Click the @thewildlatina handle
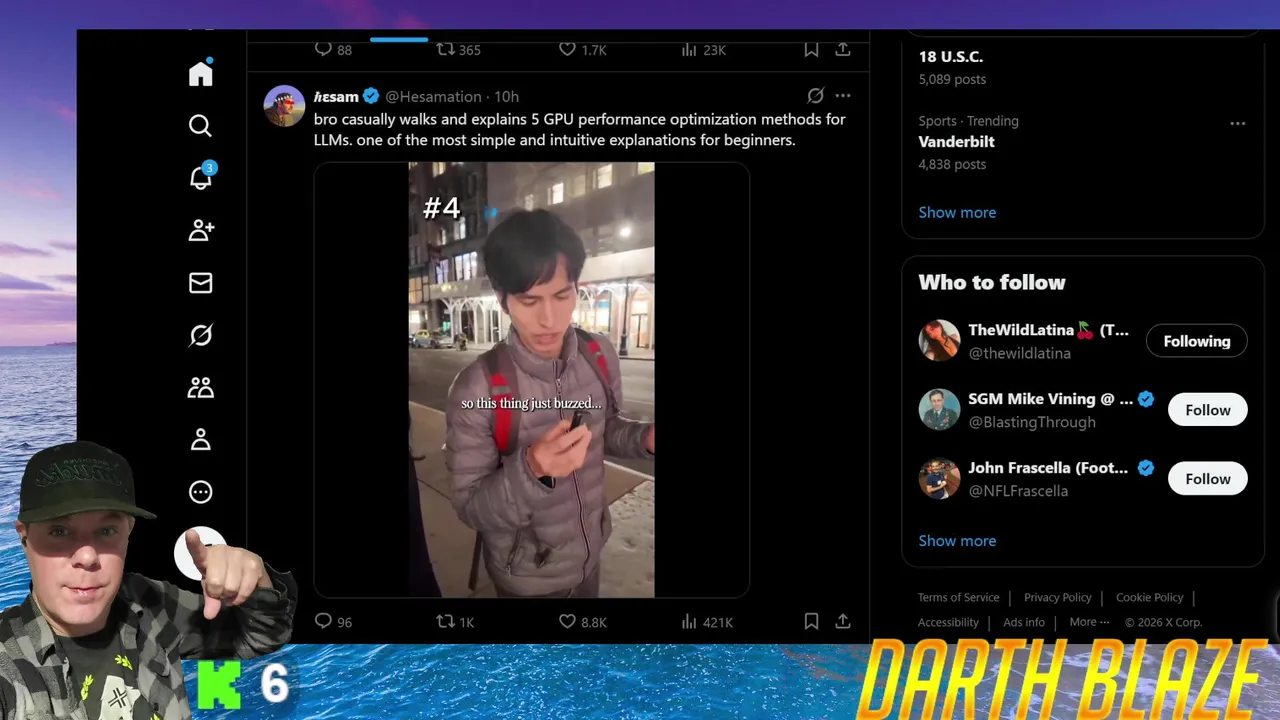 (x=1019, y=353)
